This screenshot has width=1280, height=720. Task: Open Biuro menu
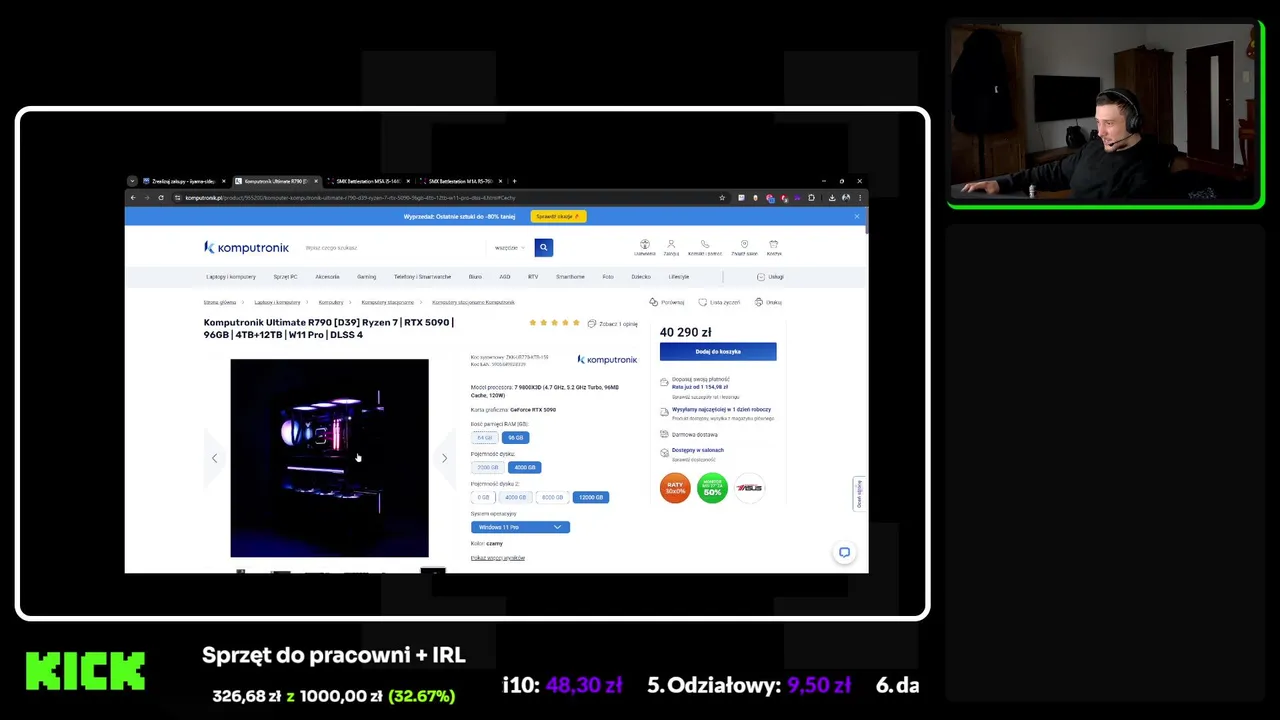[x=475, y=277]
